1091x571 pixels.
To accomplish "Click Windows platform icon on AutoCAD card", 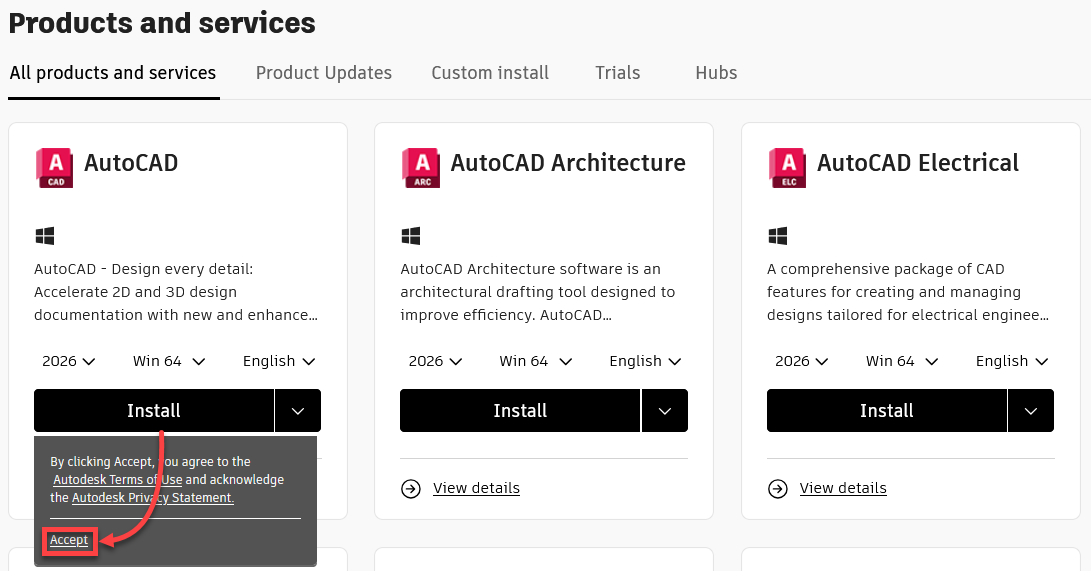I will 45,236.
